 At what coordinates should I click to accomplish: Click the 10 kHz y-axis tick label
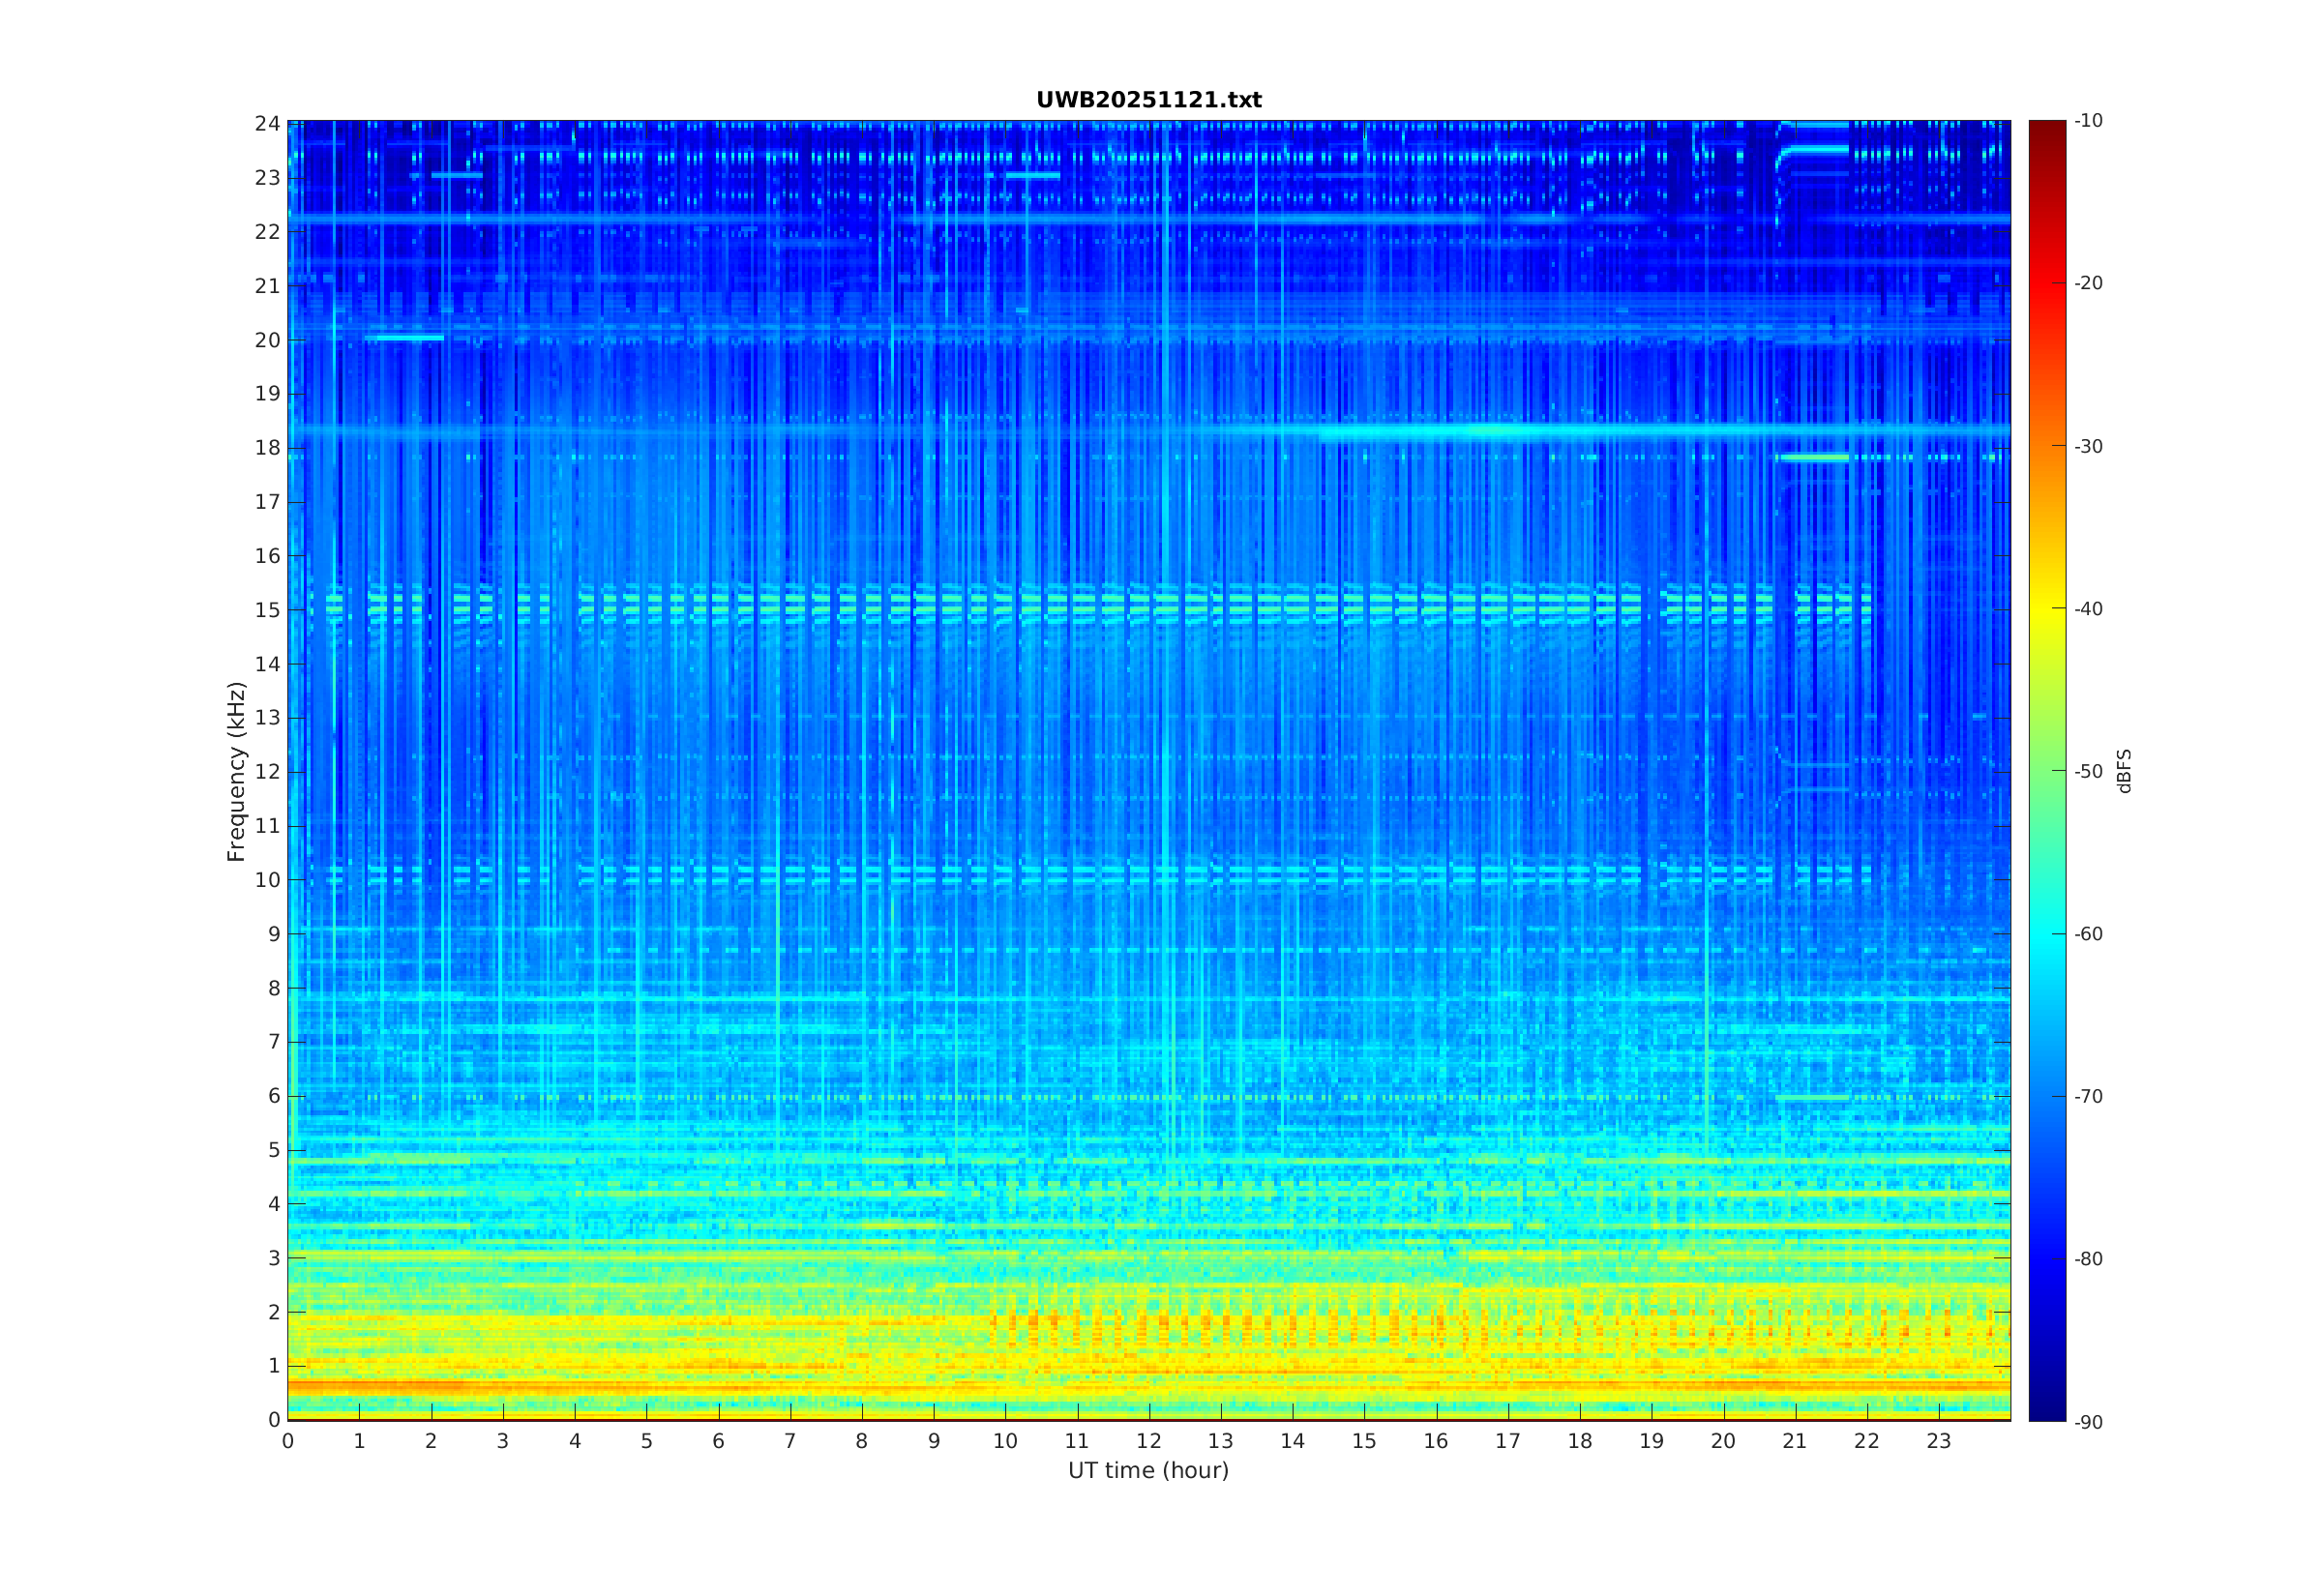tap(267, 880)
